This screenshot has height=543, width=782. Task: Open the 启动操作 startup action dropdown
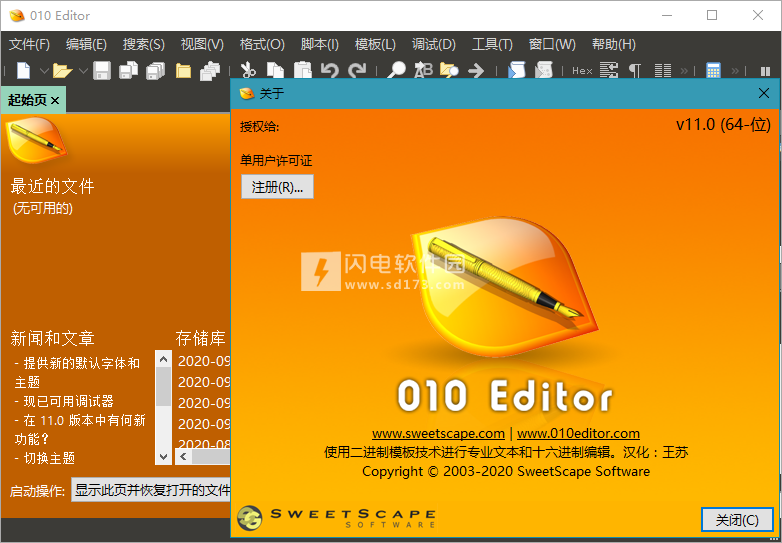[151, 490]
